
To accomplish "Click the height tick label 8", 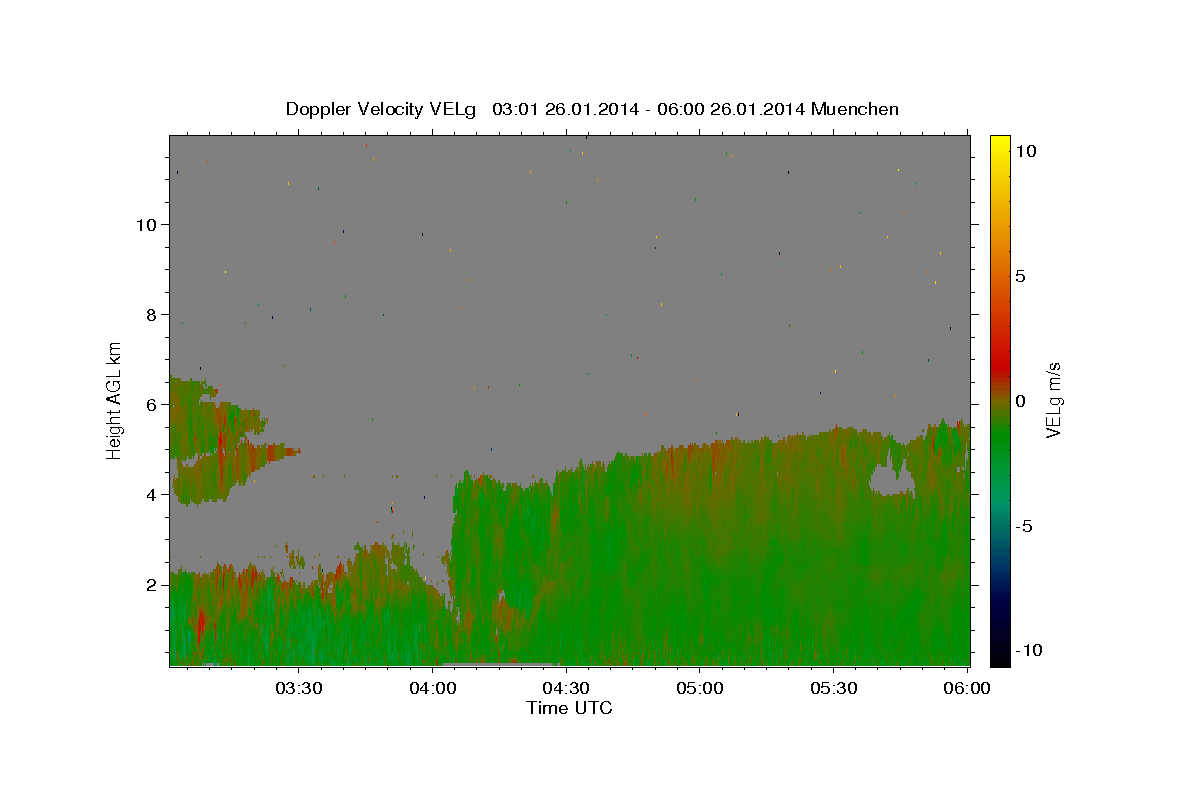I will coord(150,314).
